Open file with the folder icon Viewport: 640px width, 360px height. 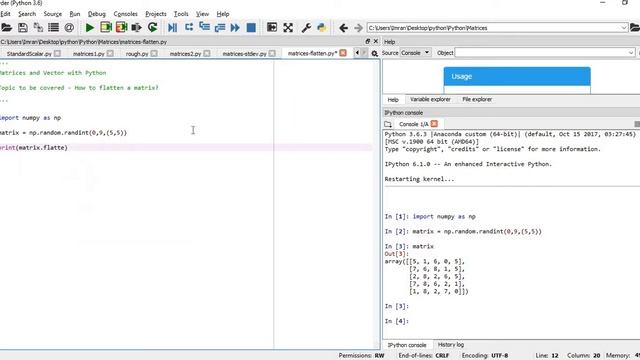coord(7,27)
